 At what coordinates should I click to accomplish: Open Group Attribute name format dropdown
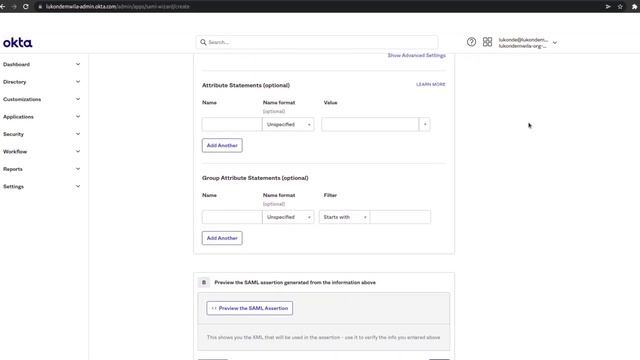(x=288, y=217)
